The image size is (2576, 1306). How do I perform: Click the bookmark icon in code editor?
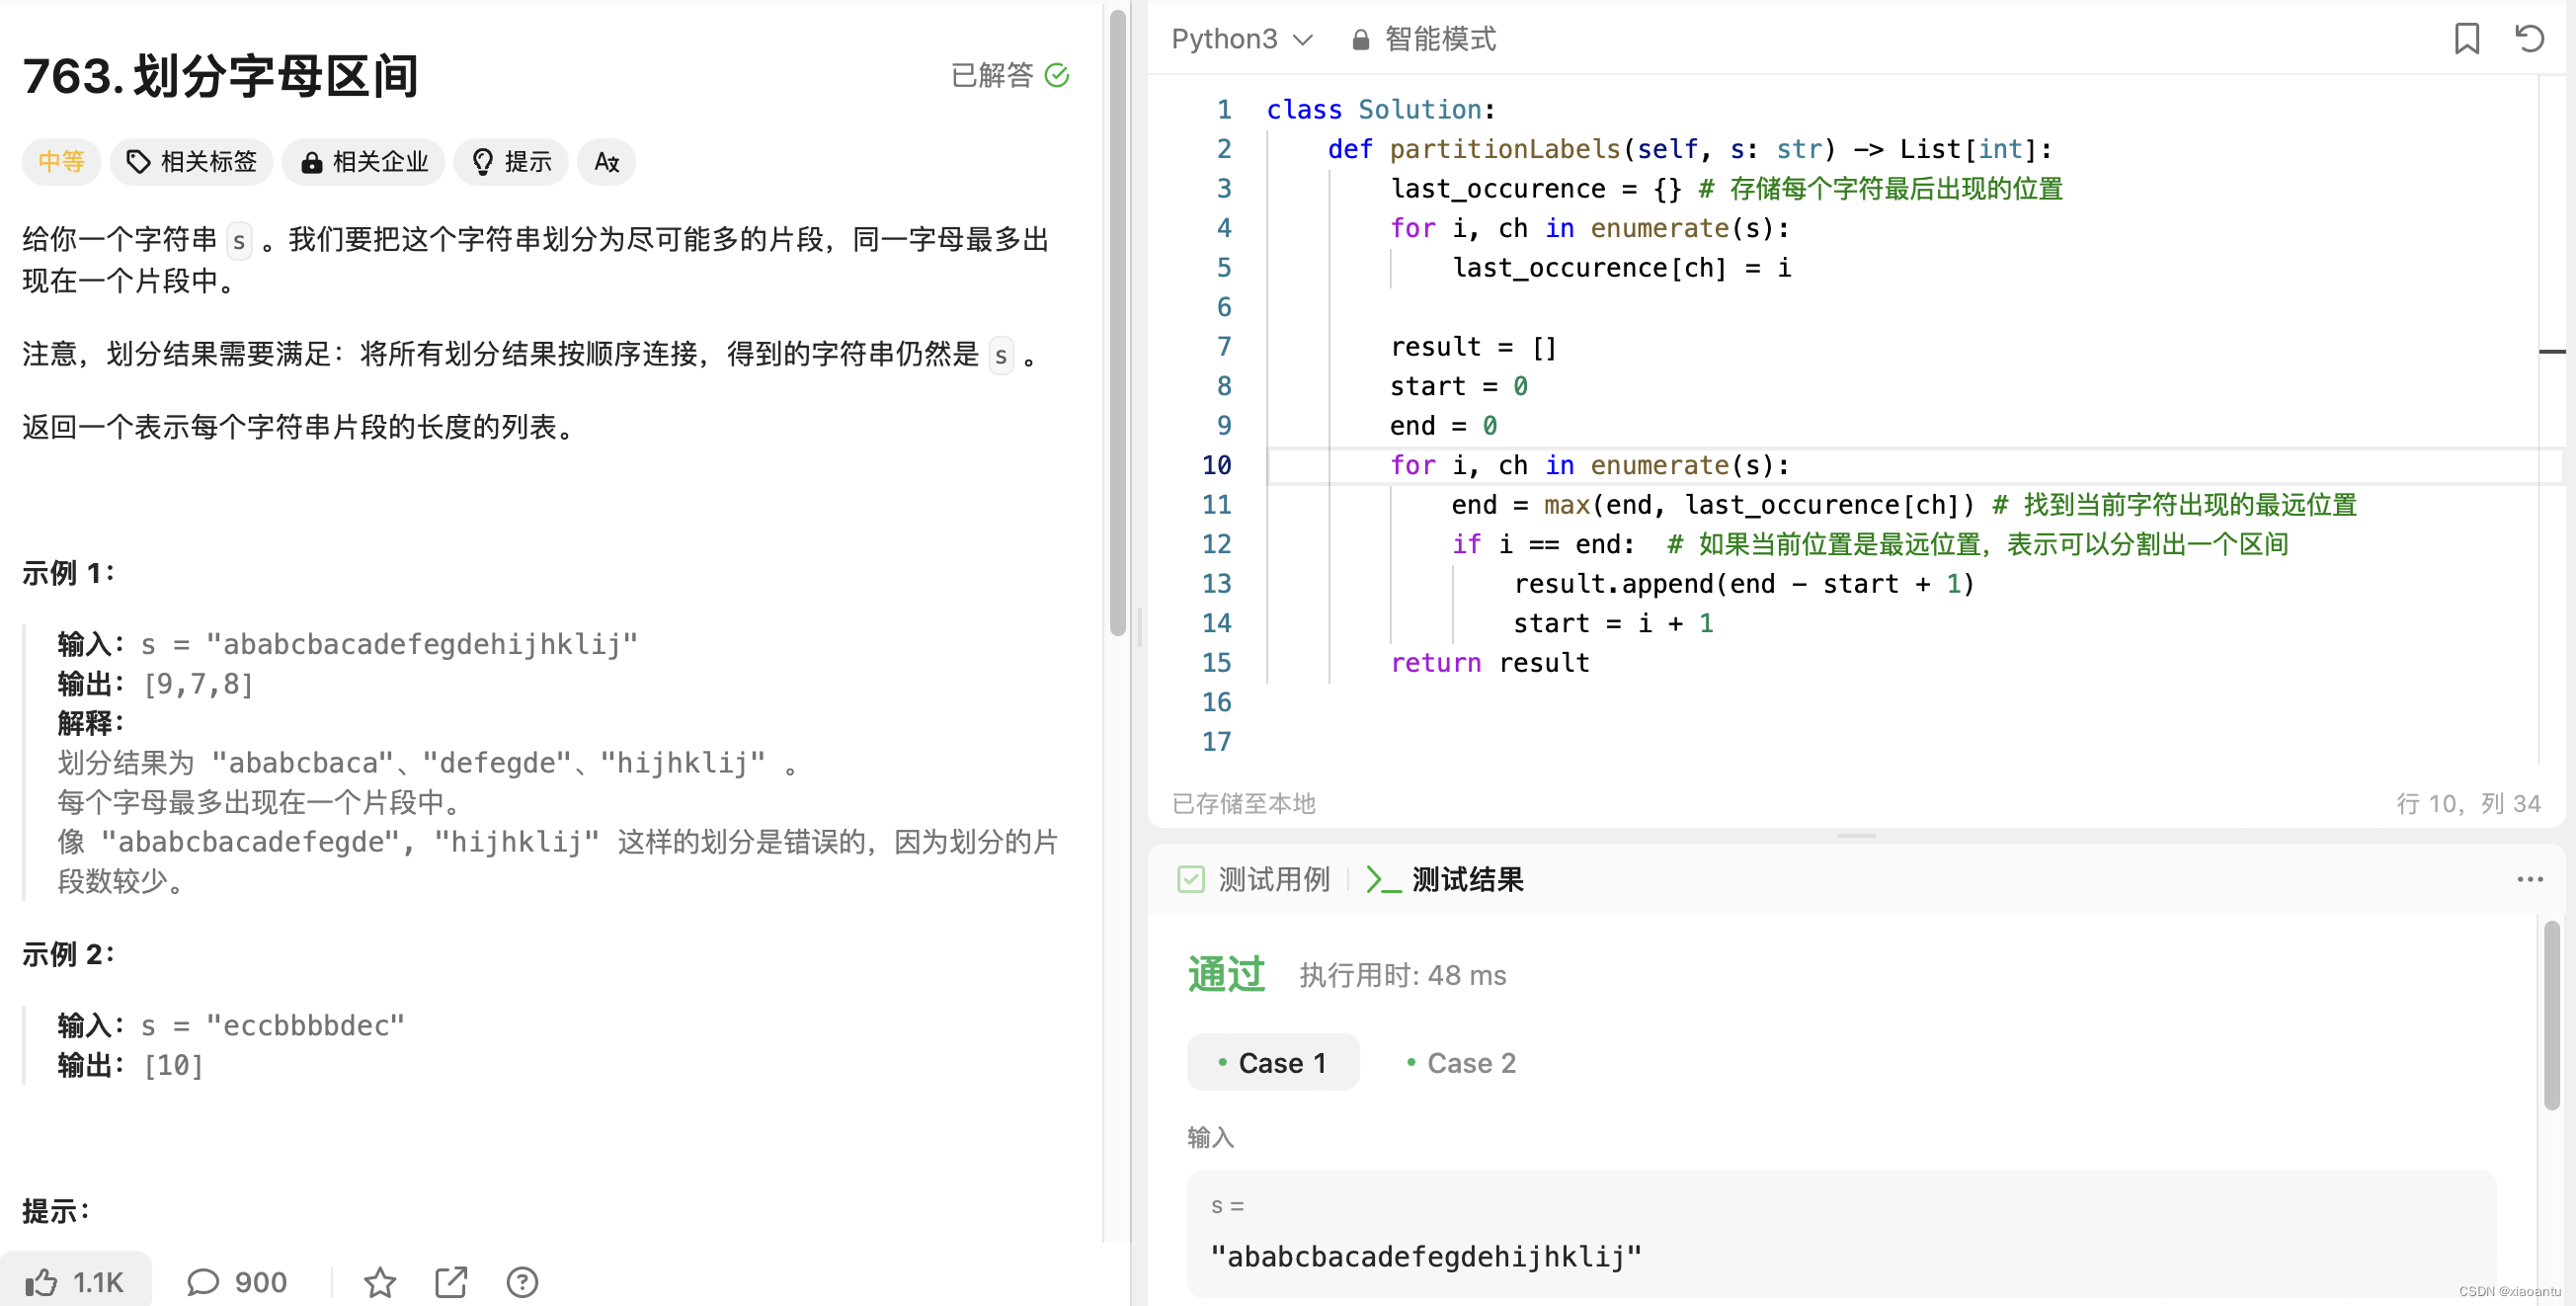click(2466, 39)
